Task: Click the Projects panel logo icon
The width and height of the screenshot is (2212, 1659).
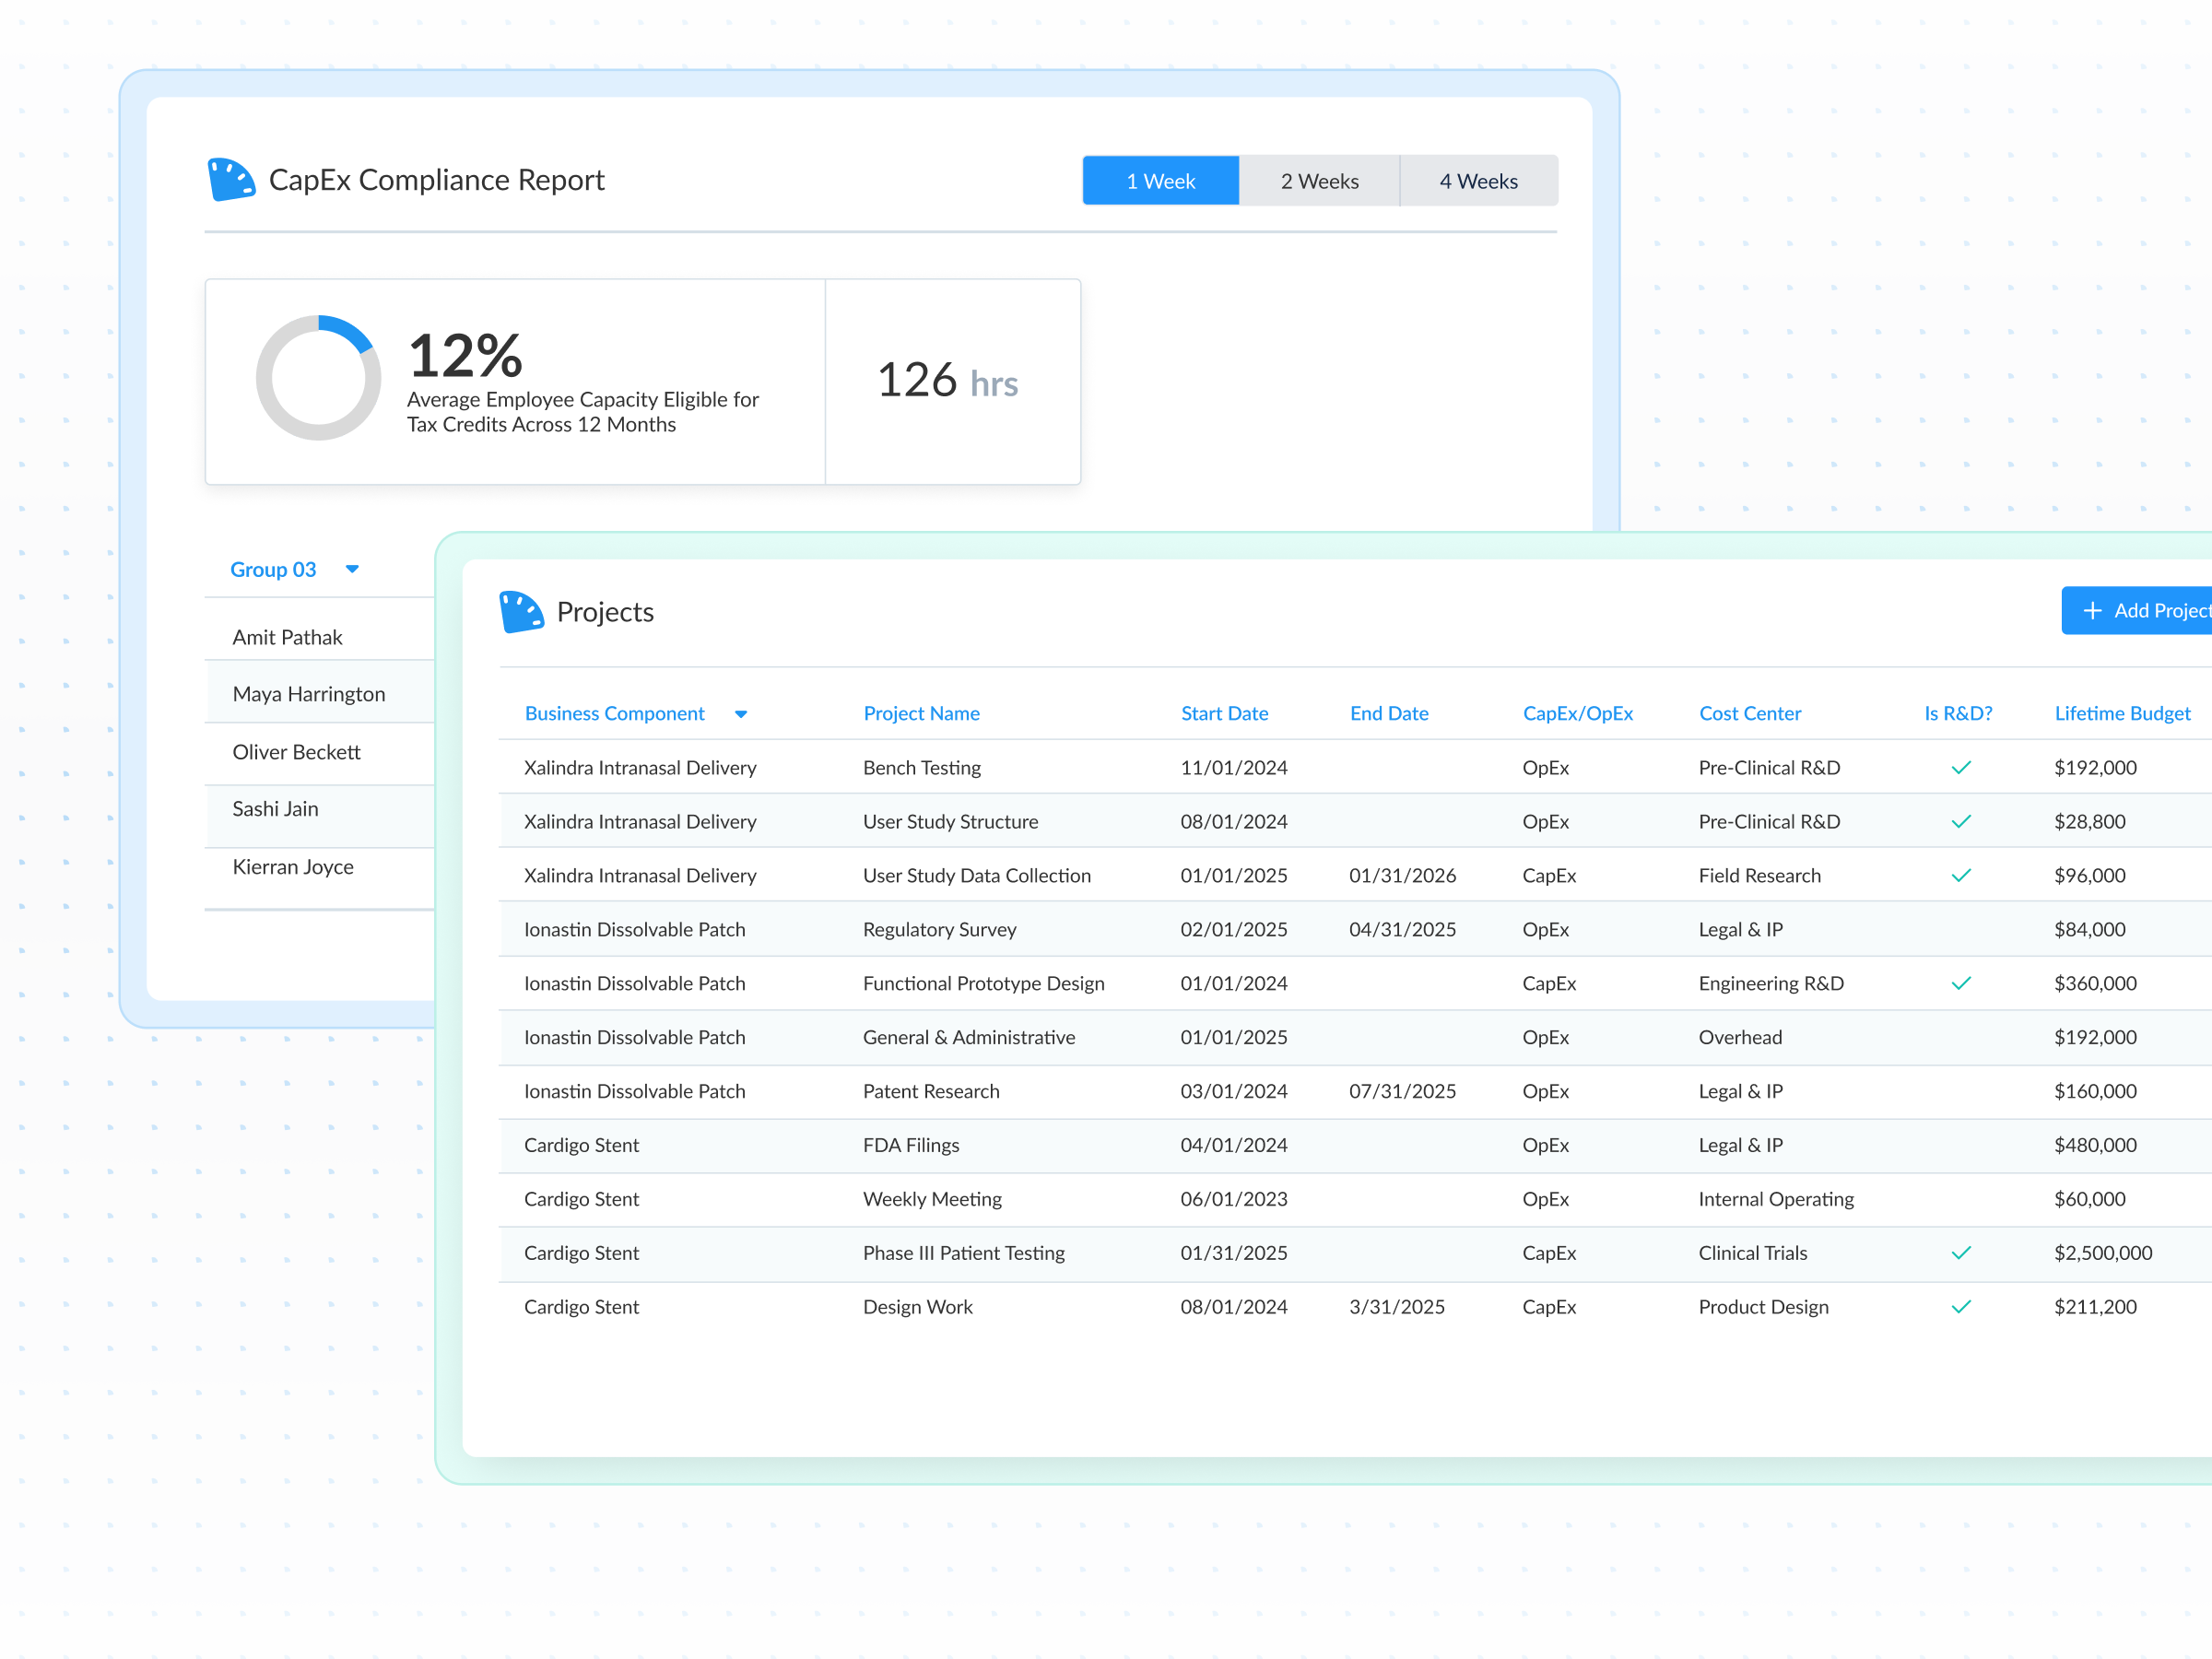Action: click(x=521, y=611)
